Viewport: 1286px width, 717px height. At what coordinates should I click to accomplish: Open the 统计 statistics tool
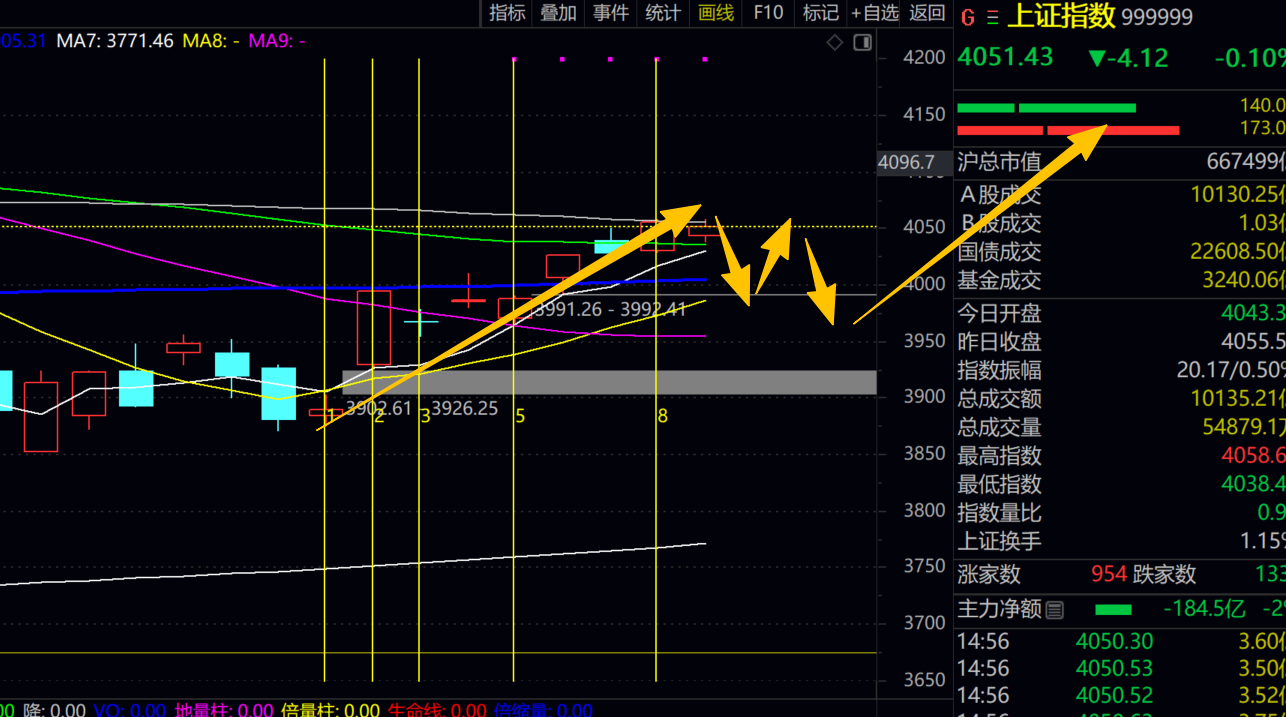663,13
